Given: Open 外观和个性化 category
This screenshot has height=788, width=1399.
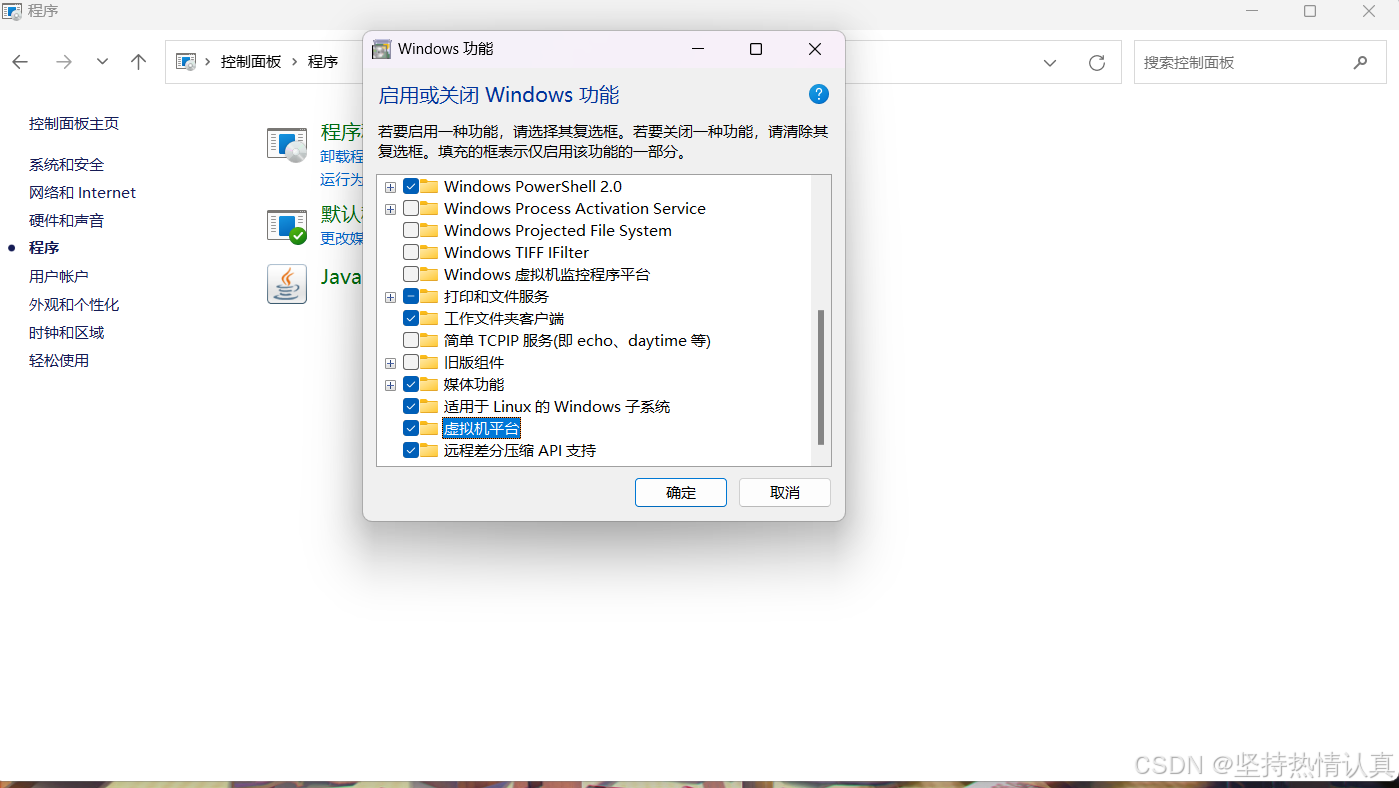Looking at the screenshot, I should tap(74, 304).
